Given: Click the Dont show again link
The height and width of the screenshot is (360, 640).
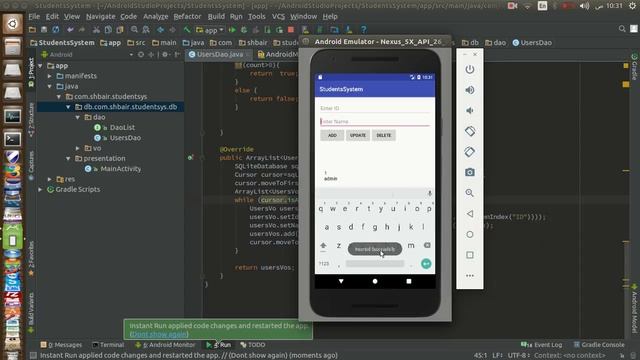Looking at the screenshot, I should point(159,334).
